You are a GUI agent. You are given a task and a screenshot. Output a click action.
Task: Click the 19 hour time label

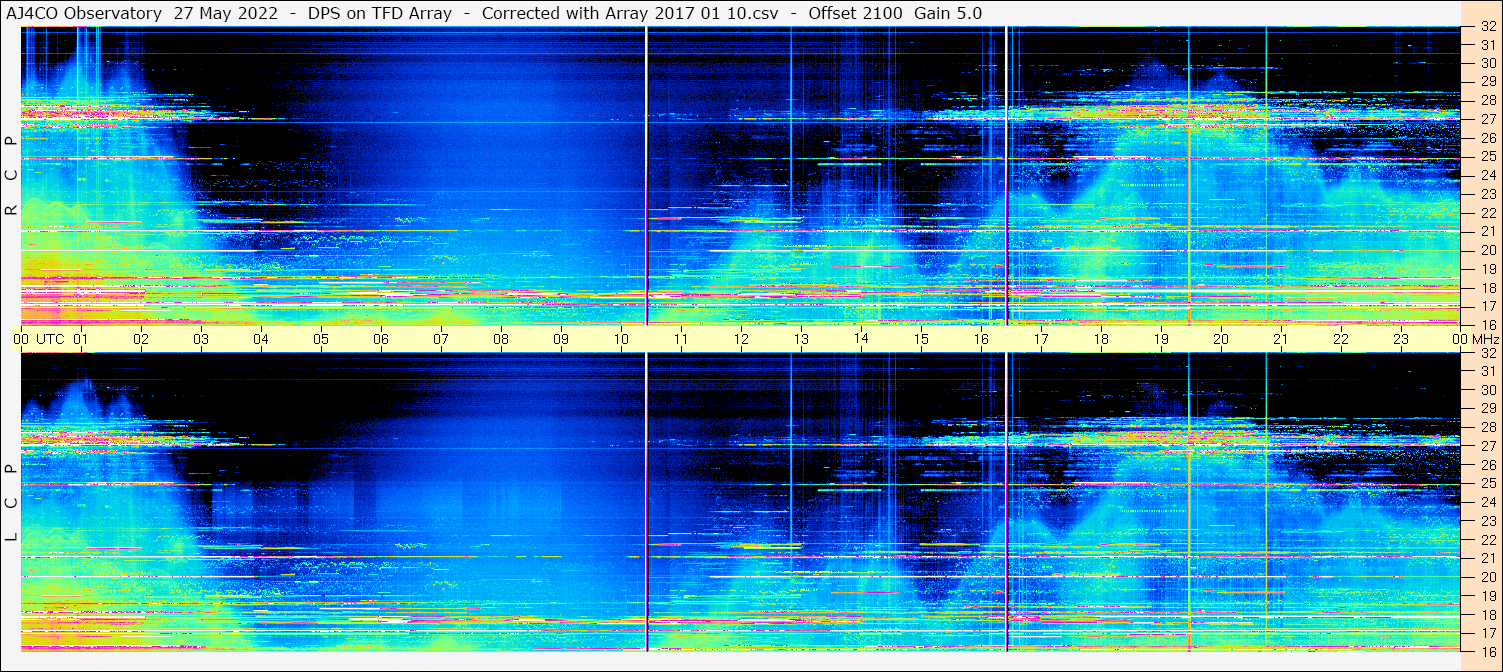coord(1161,339)
